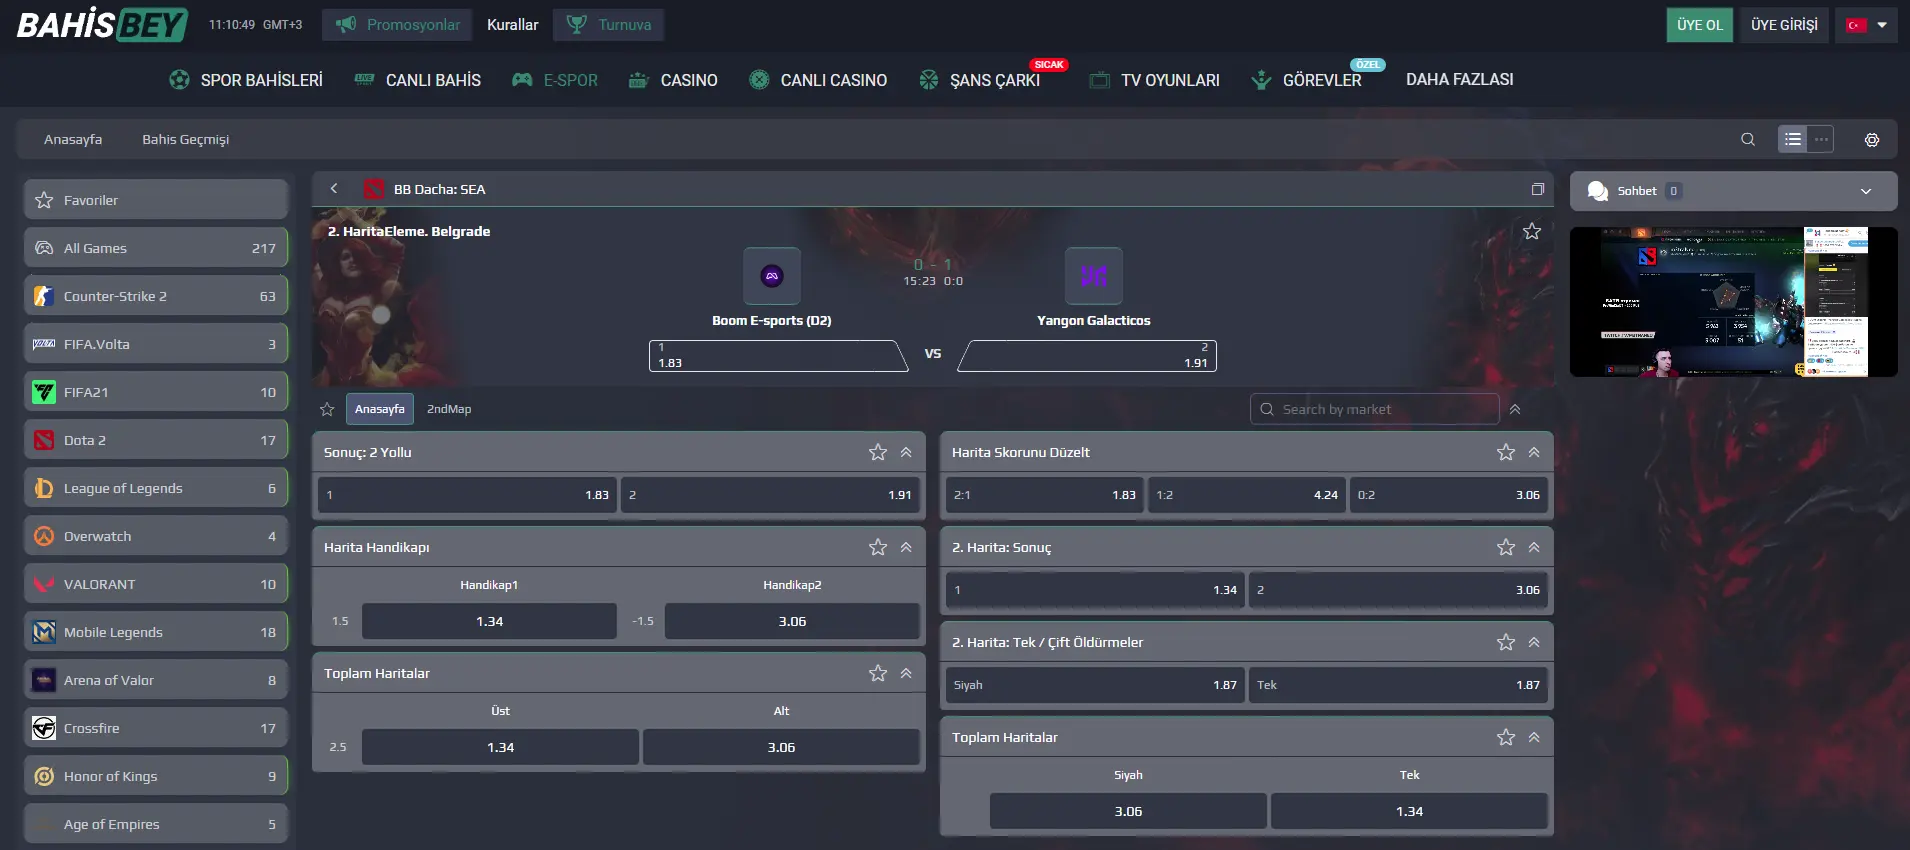Screen dimensions: 1910x850
Task: Select Dota 2 in sidebar
Action: point(156,440)
